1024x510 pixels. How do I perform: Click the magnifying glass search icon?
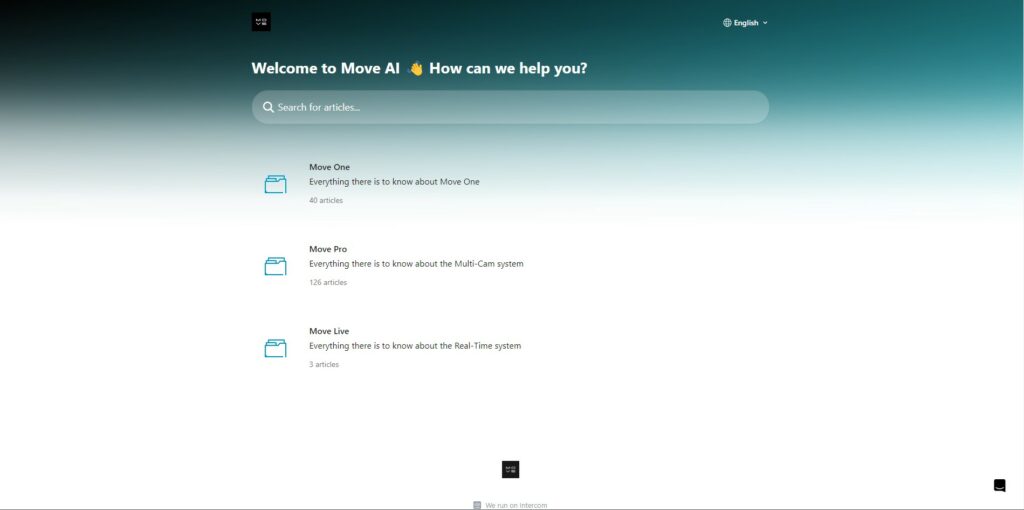pos(268,107)
